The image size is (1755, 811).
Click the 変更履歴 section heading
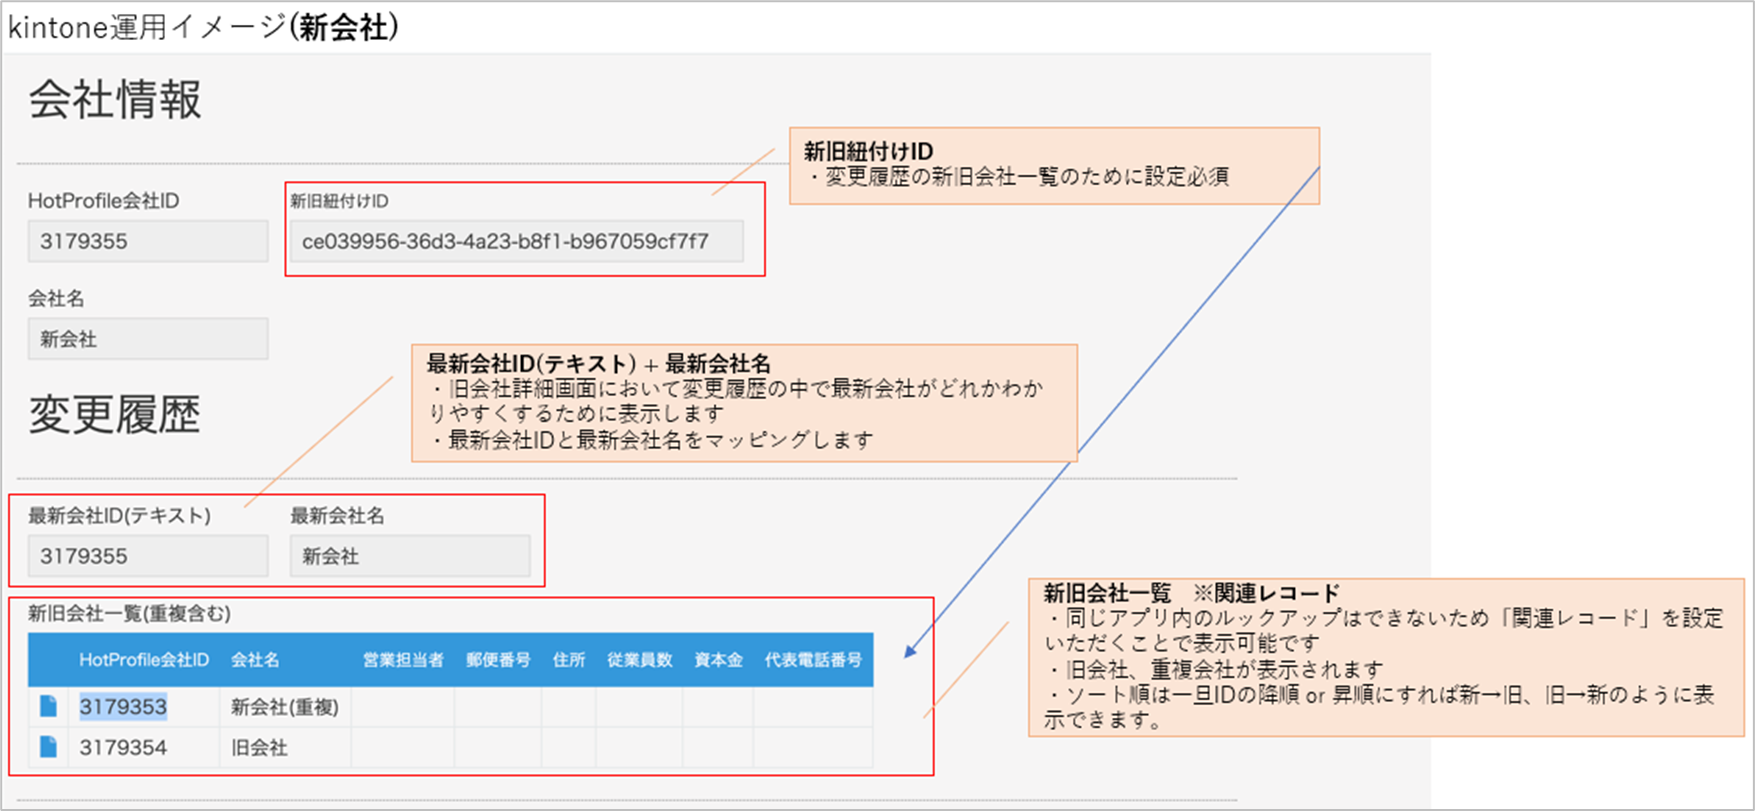pos(114,415)
